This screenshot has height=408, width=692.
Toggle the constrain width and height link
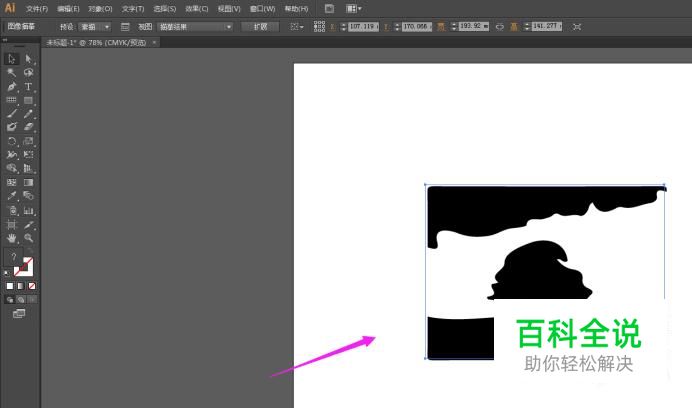[499, 26]
